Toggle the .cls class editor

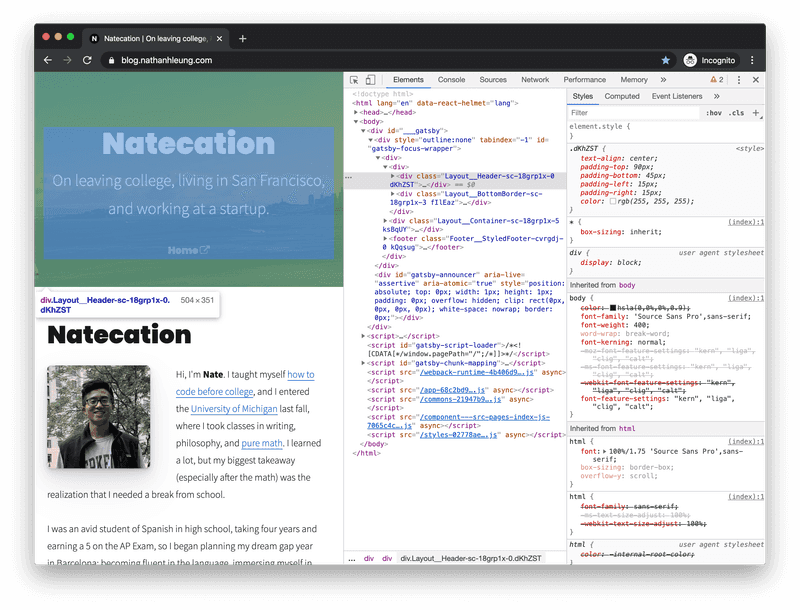(736, 113)
